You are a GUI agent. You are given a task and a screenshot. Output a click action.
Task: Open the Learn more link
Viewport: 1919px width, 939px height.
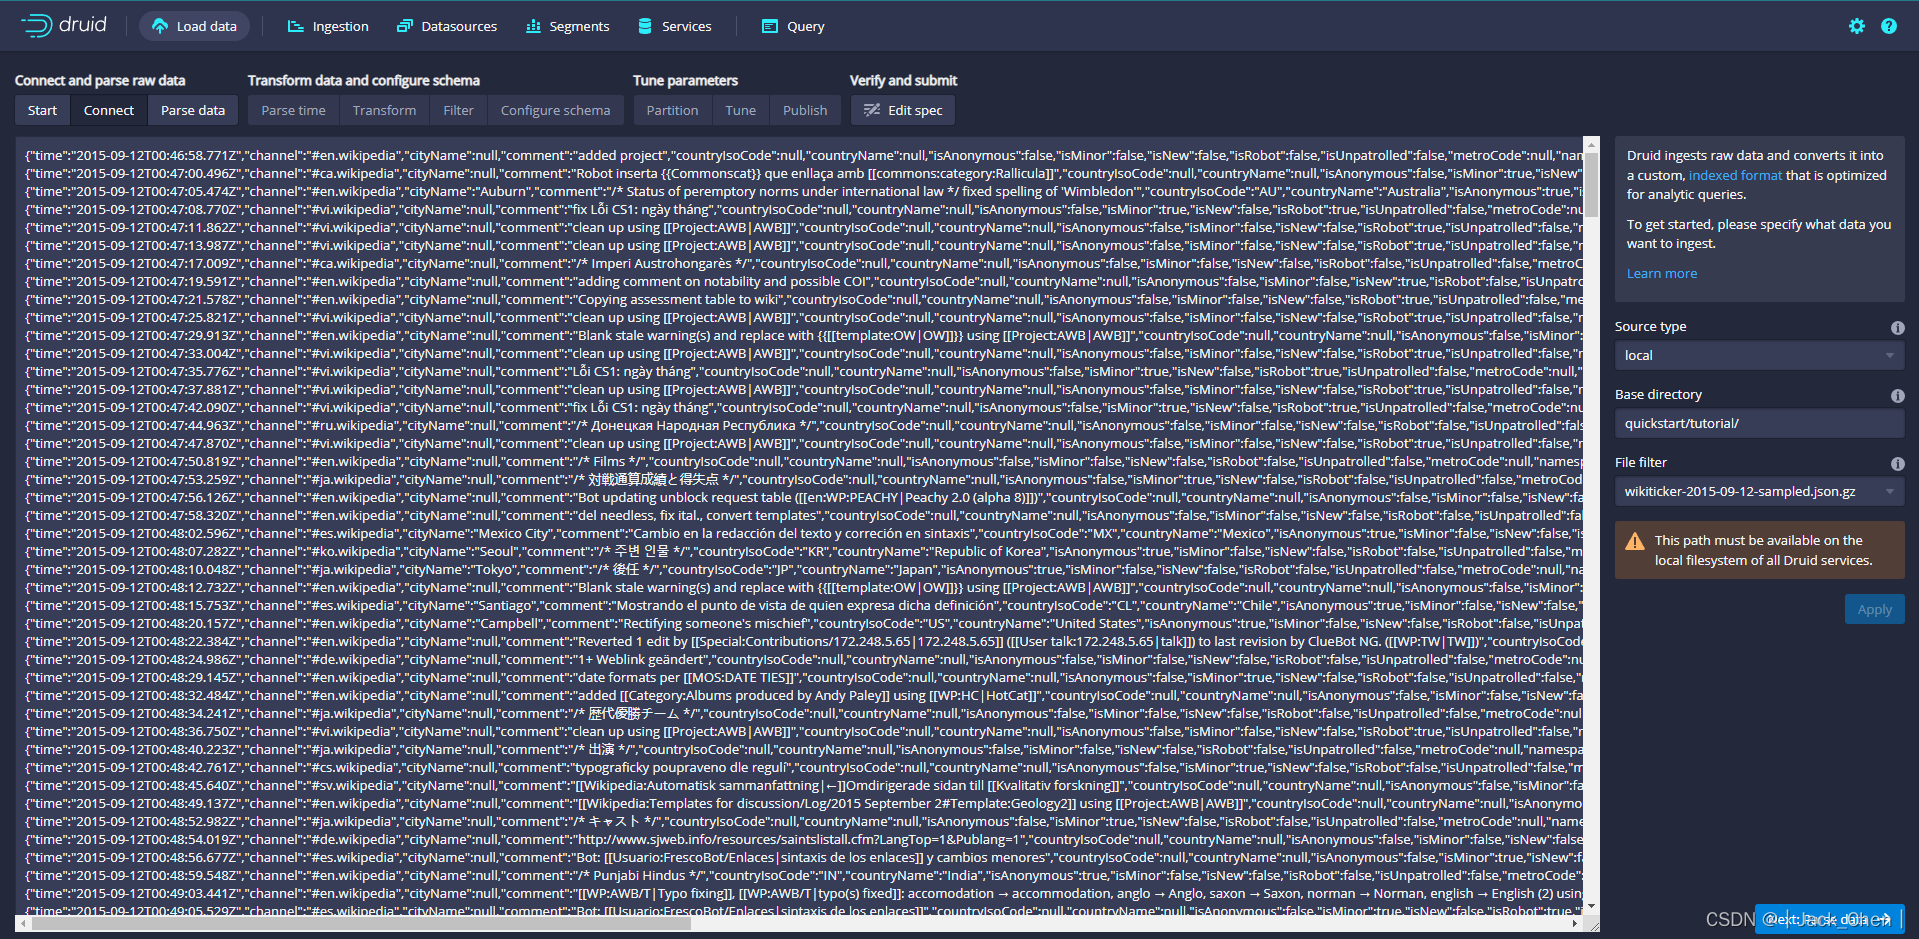pos(1661,273)
